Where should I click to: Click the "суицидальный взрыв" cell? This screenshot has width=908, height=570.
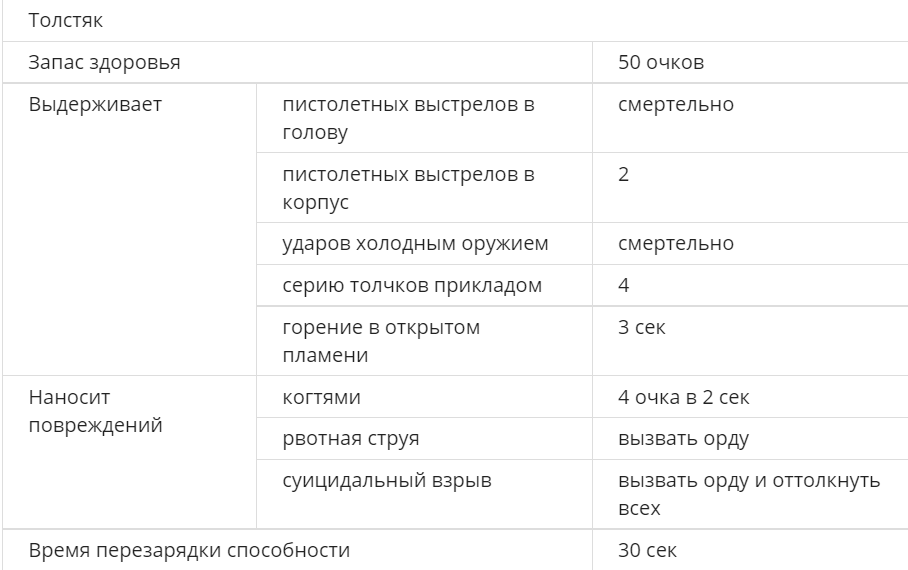click(387, 481)
